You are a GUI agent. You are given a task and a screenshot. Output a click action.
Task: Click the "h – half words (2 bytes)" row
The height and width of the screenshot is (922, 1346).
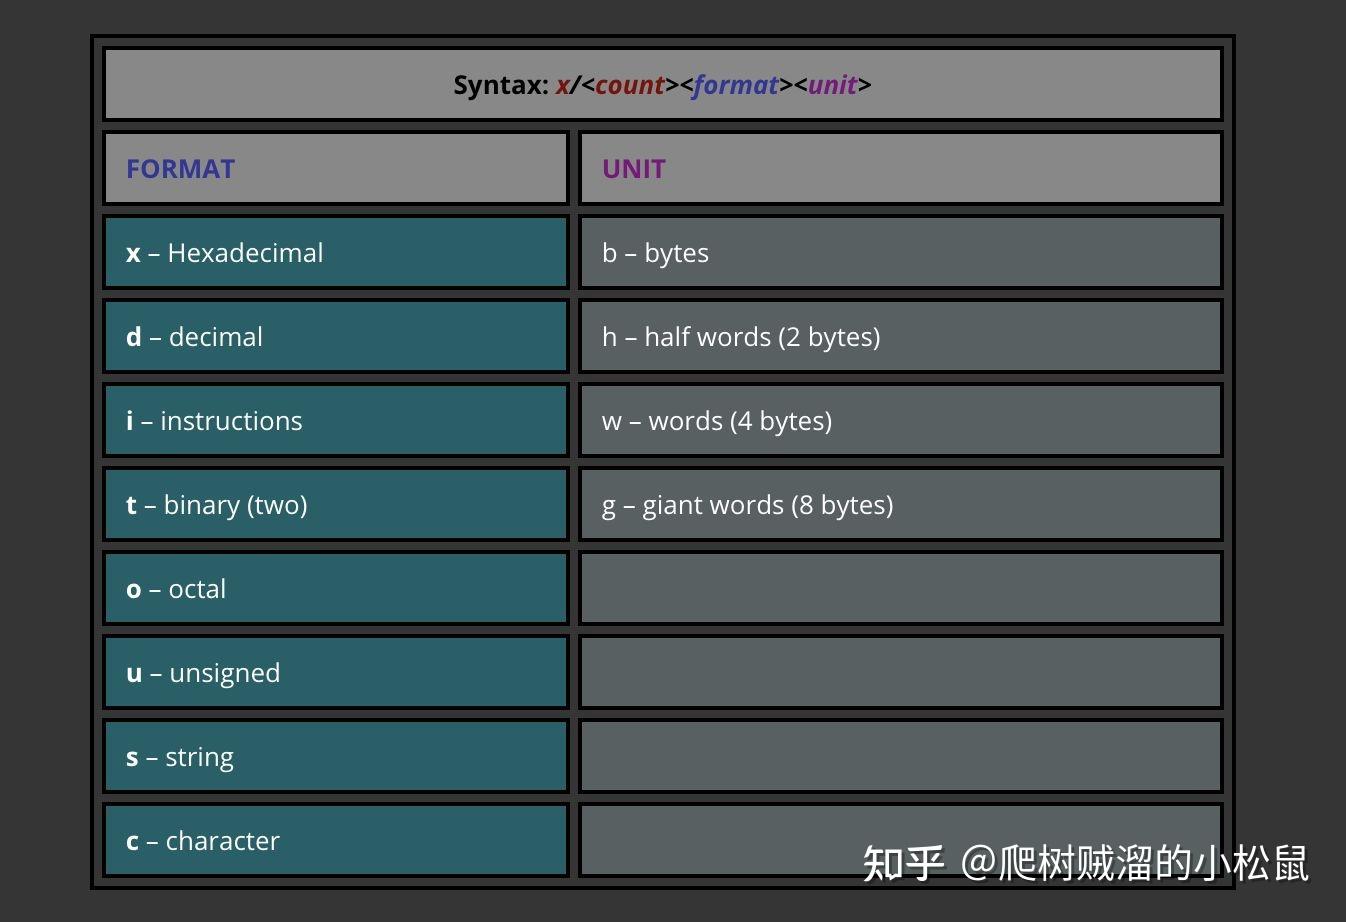(x=898, y=336)
